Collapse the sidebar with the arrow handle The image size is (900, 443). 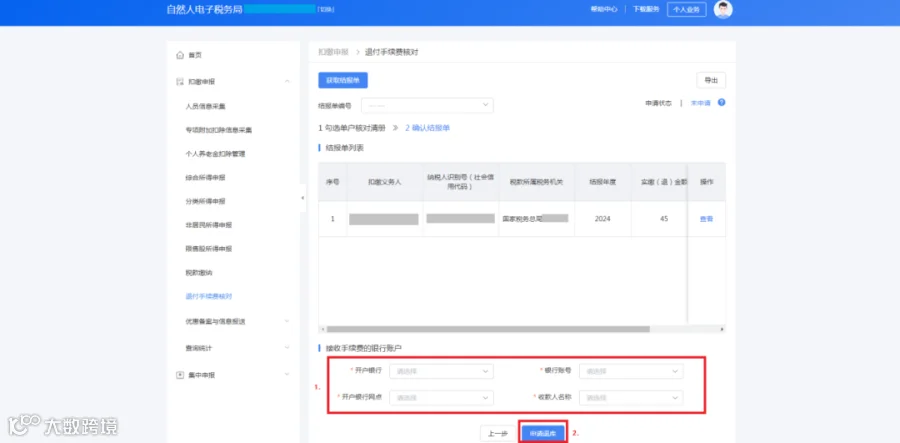coord(303,198)
